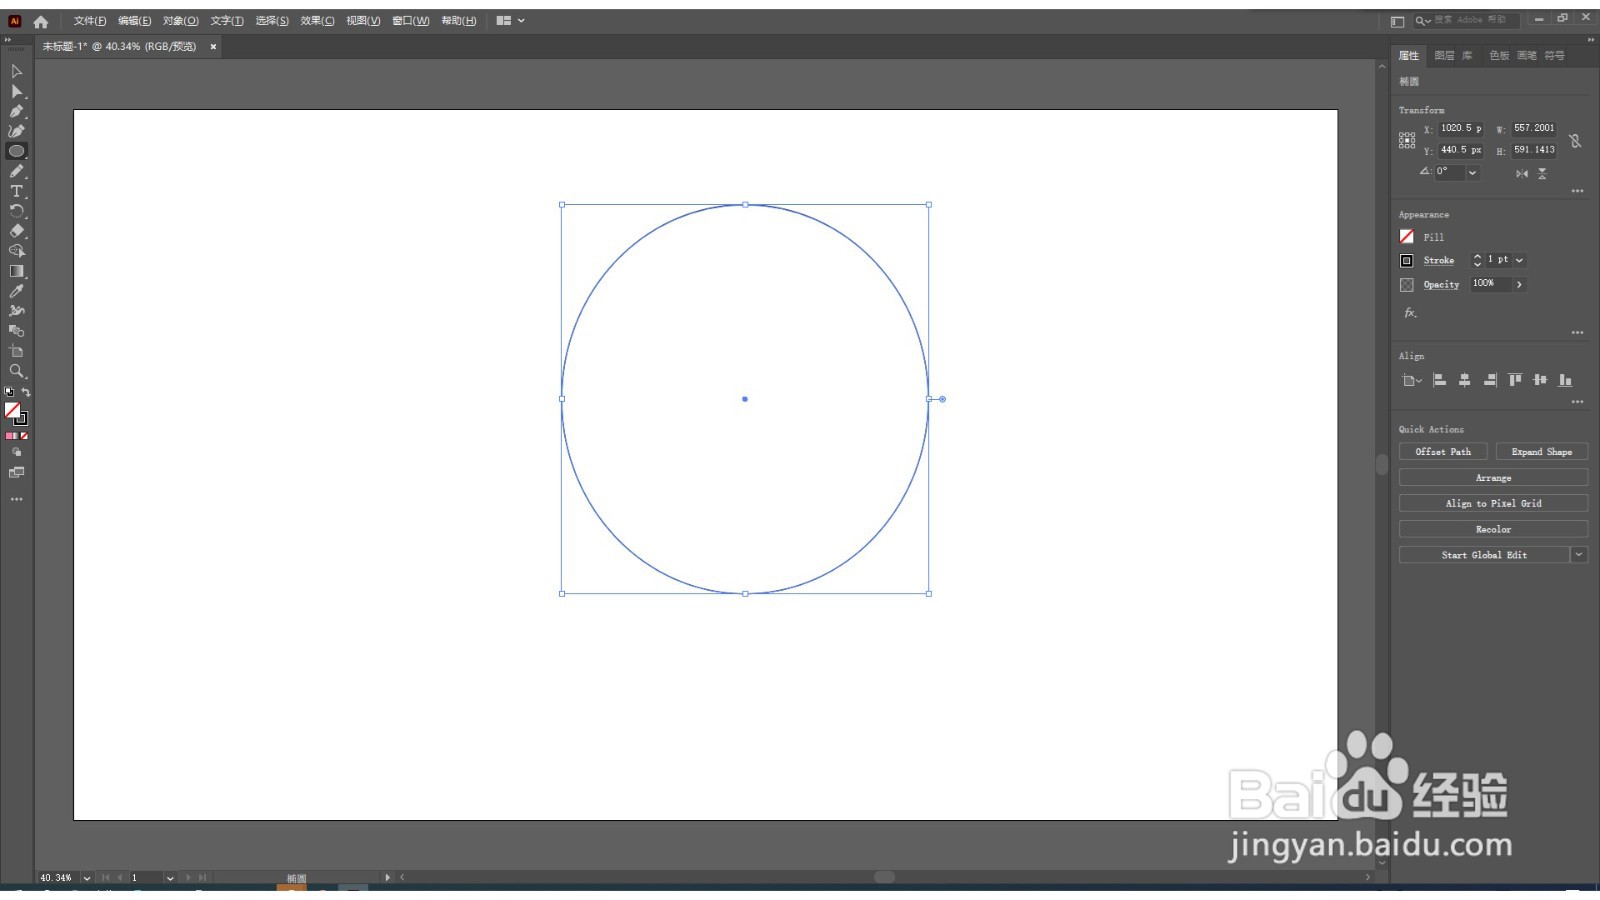This screenshot has height=900, width=1600.
Task: Click the Expand Shape button
Action: (x=1542, y=452)
